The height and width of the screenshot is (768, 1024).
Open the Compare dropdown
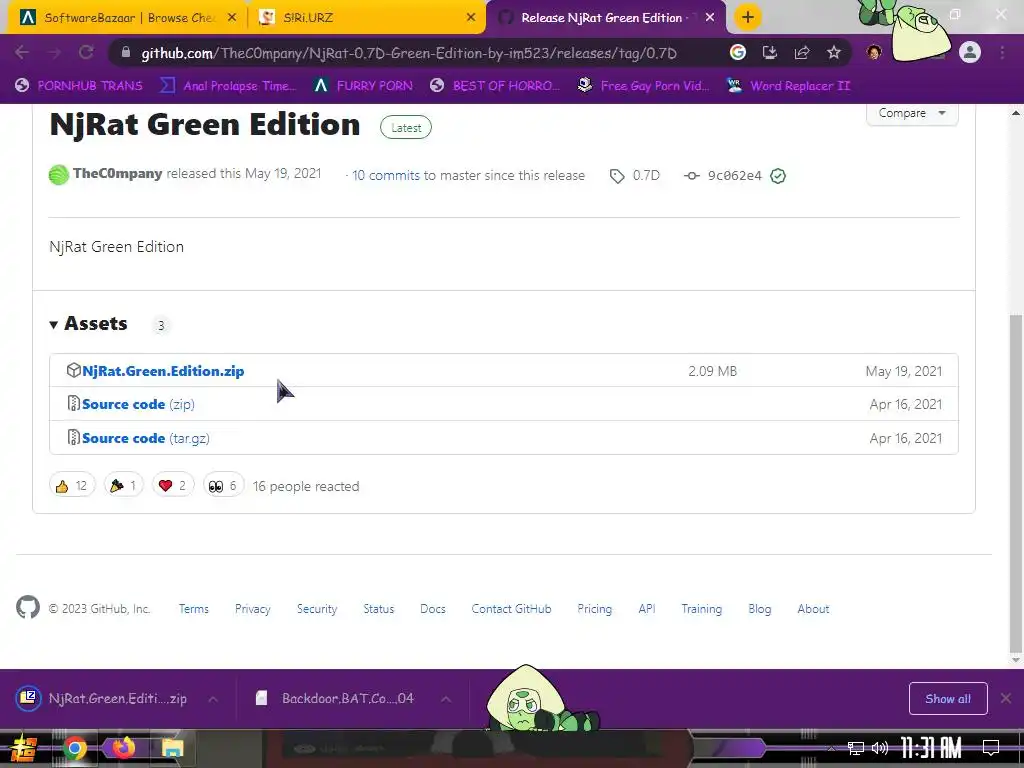tap(912, 113)
